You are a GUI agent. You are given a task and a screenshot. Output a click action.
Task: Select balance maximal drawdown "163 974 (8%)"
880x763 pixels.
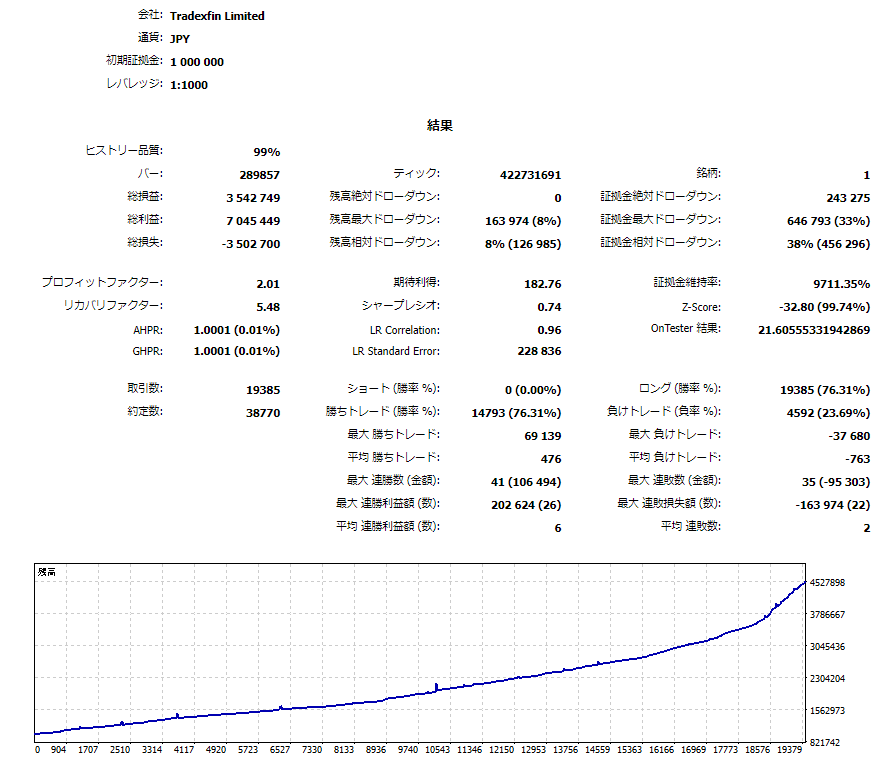coord(523,221)
